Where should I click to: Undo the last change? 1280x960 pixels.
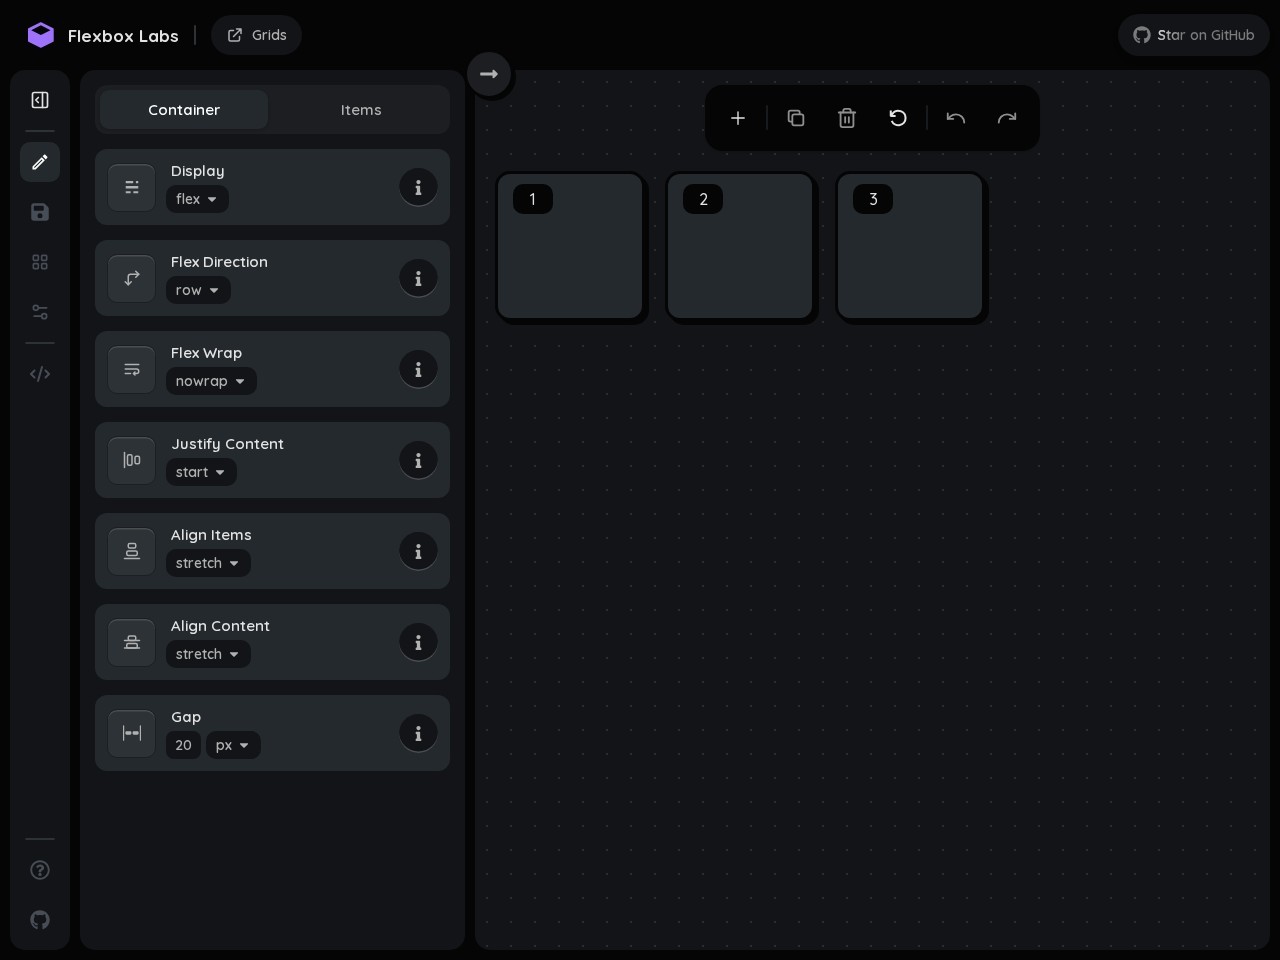(956, 118)
